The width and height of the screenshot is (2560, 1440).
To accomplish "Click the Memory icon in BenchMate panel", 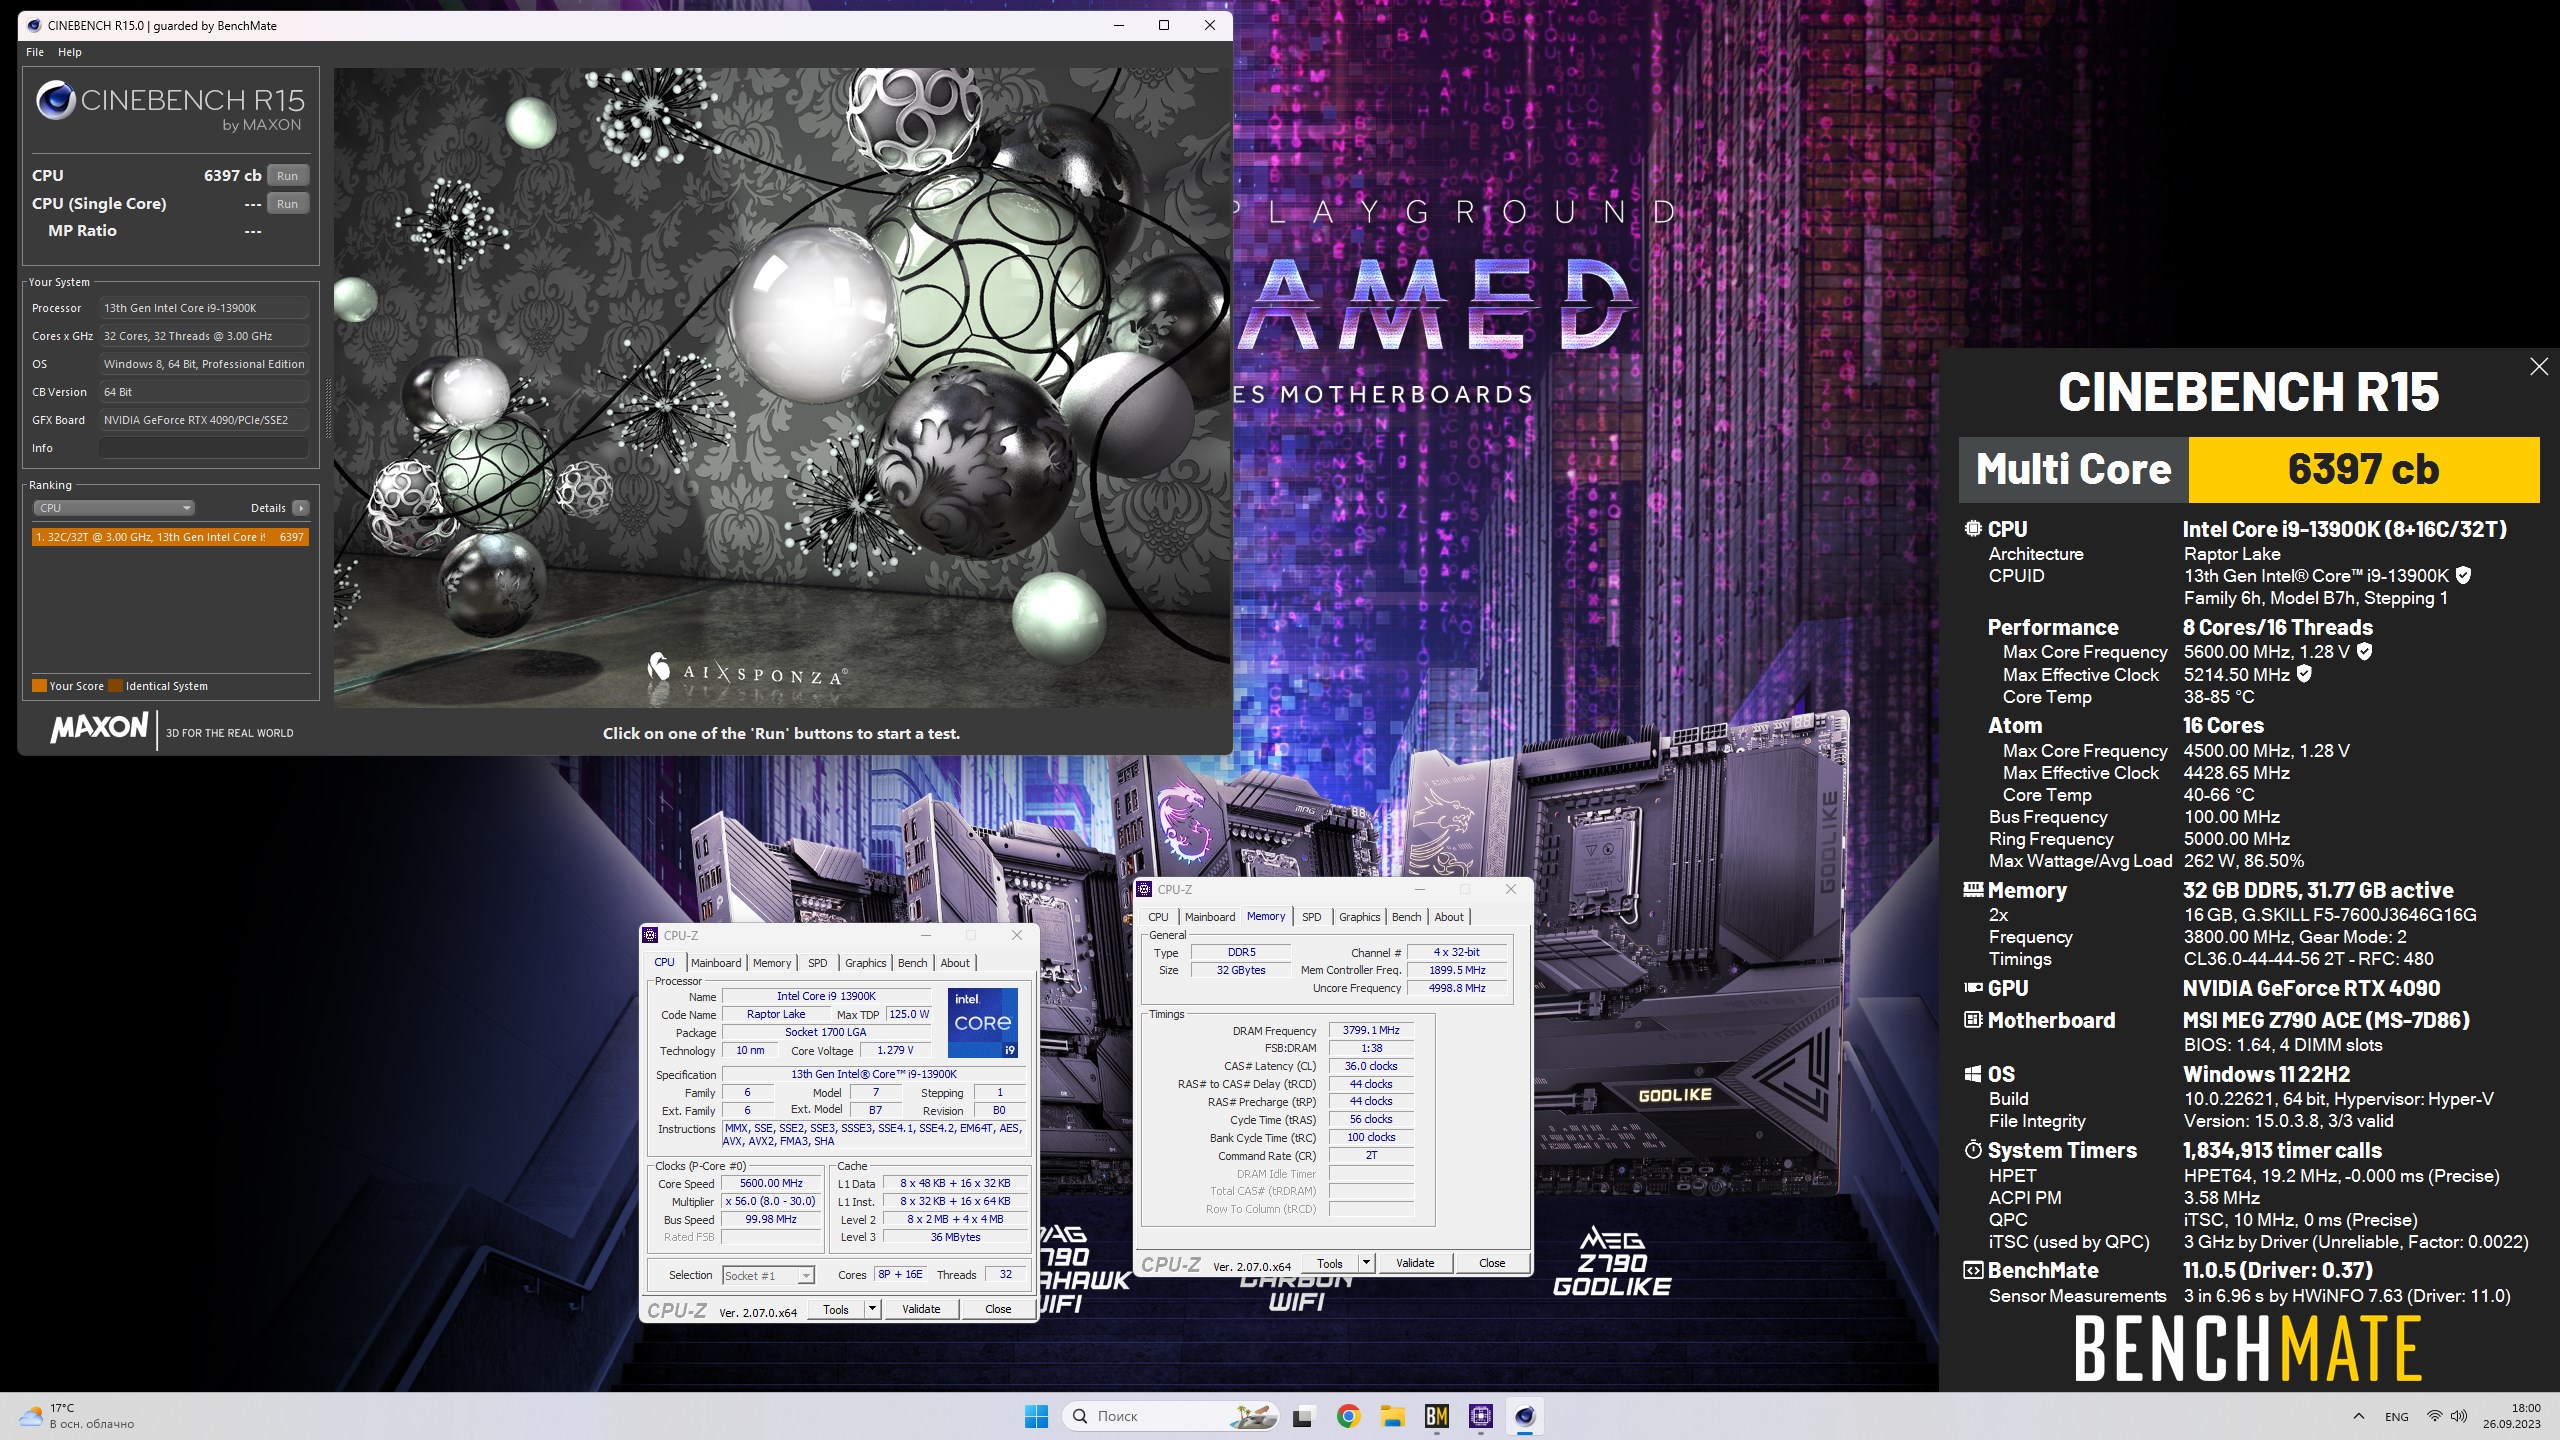I will 1973,889.
